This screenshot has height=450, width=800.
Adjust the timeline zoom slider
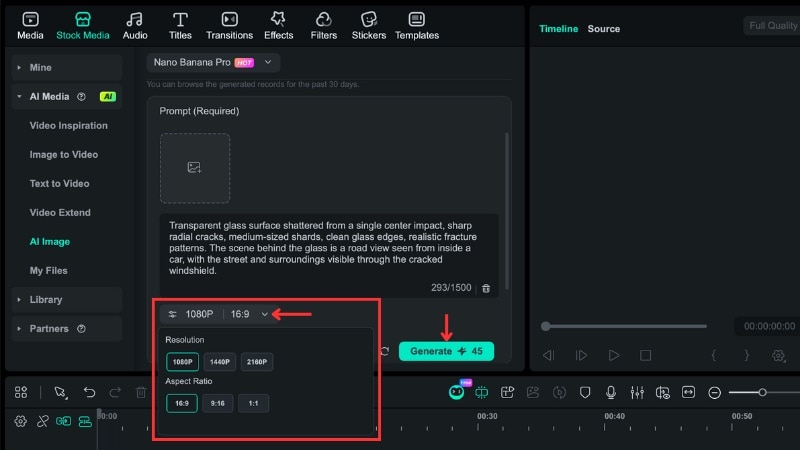point(764,392)
